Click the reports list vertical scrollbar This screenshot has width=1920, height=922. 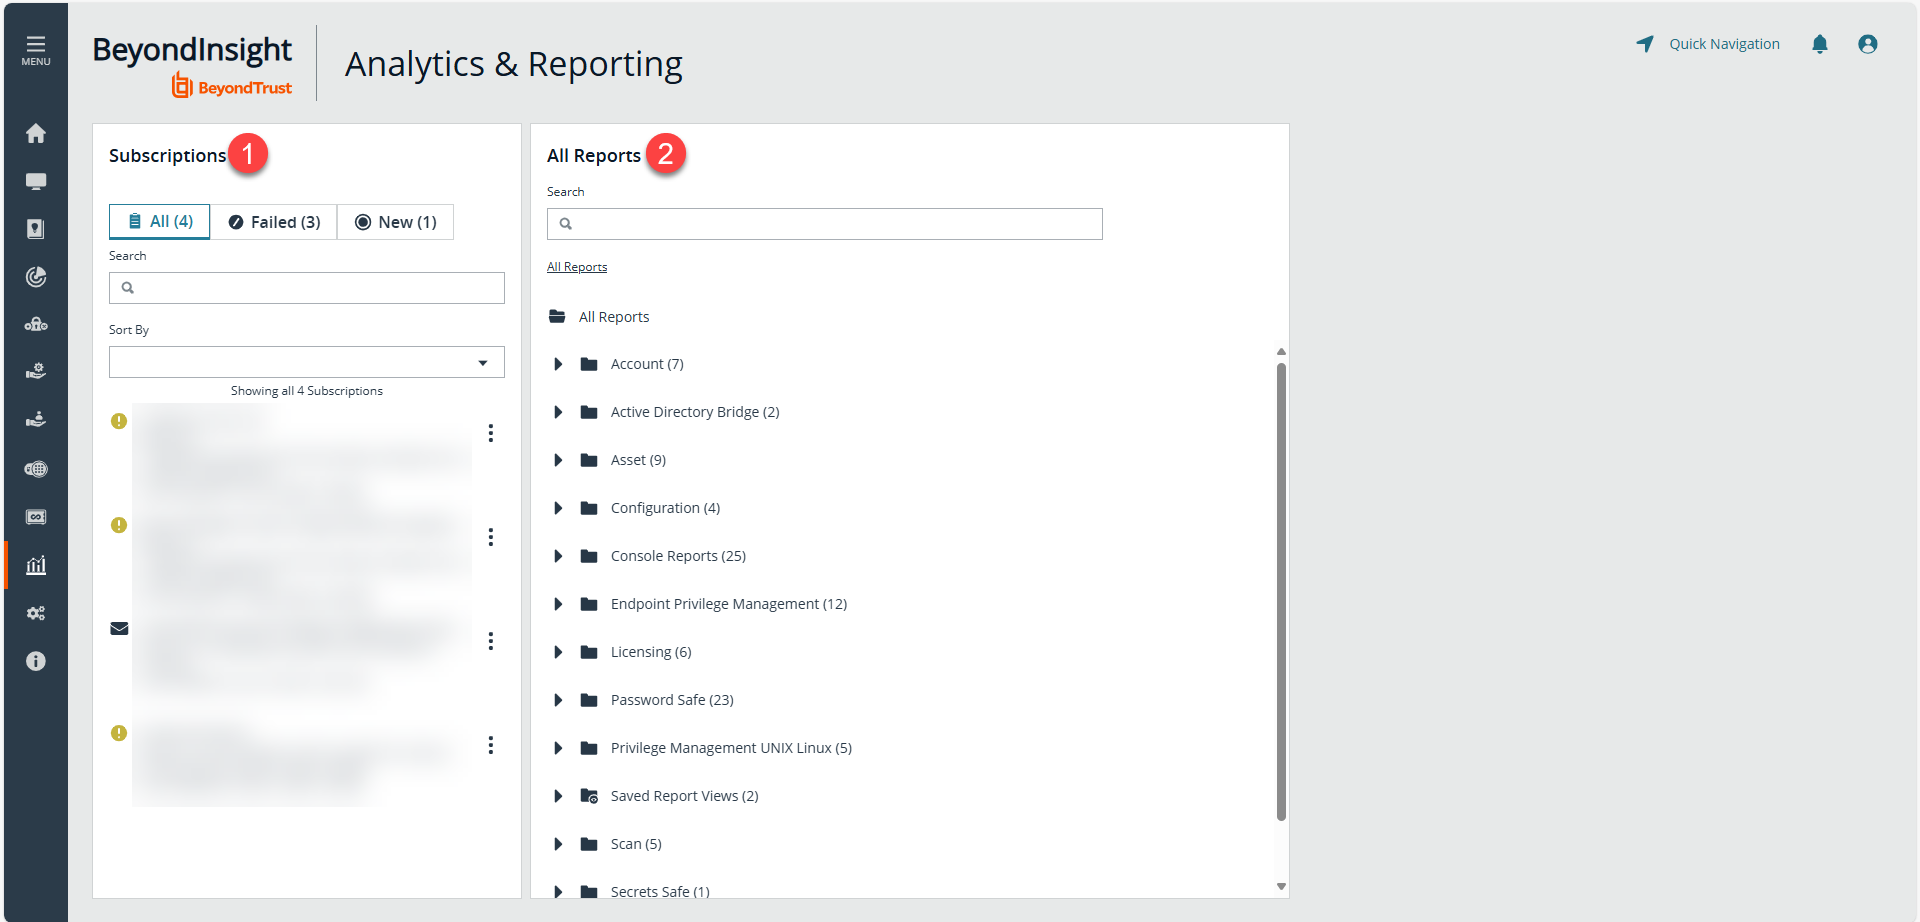pos(1281,592)
